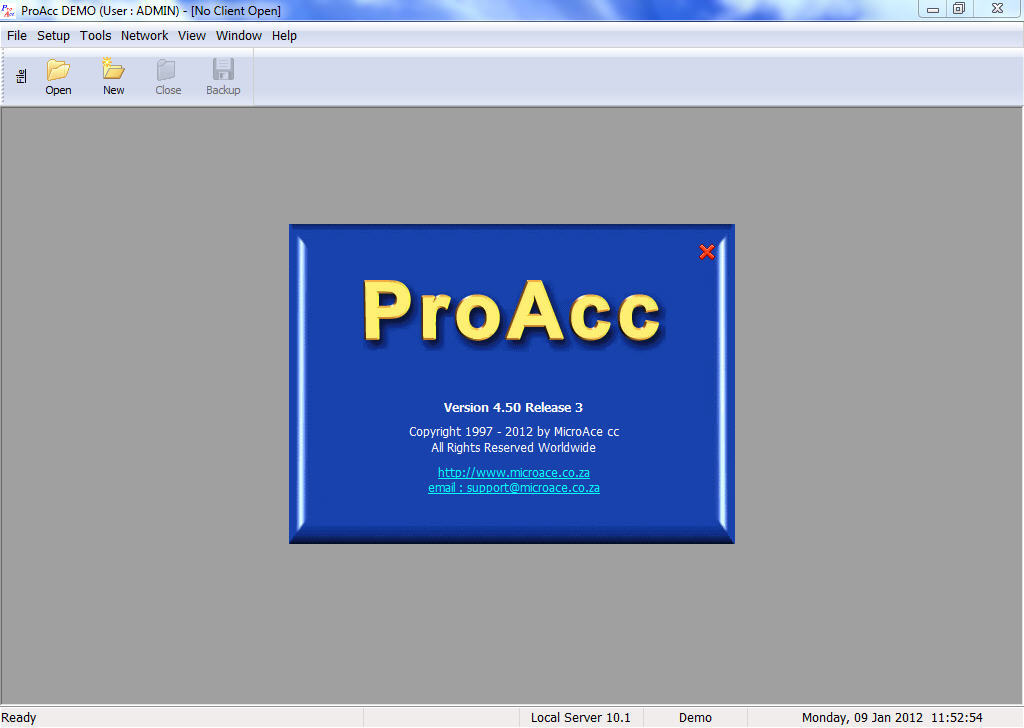This screenshot has width=1024, height=728.
Task: Open the Tools menu
Action: pos(95,35)
